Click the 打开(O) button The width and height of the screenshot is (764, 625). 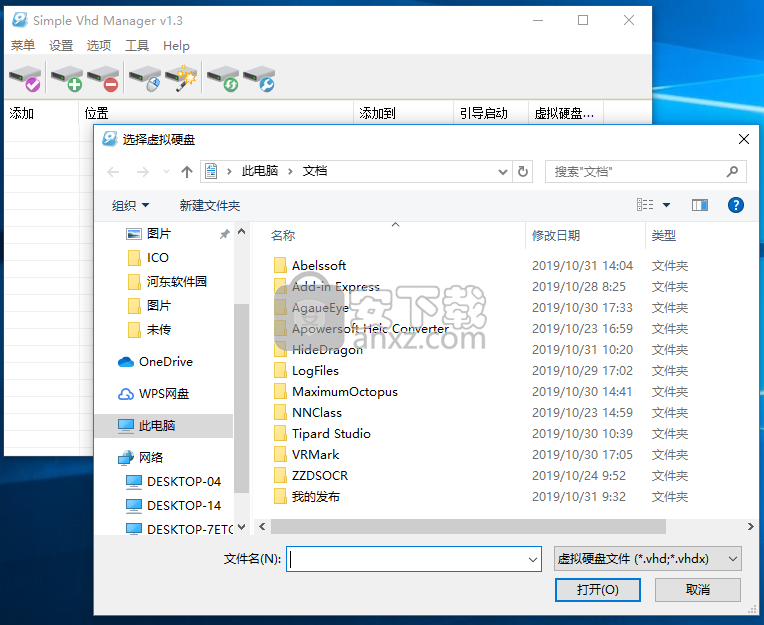(597, 590)
